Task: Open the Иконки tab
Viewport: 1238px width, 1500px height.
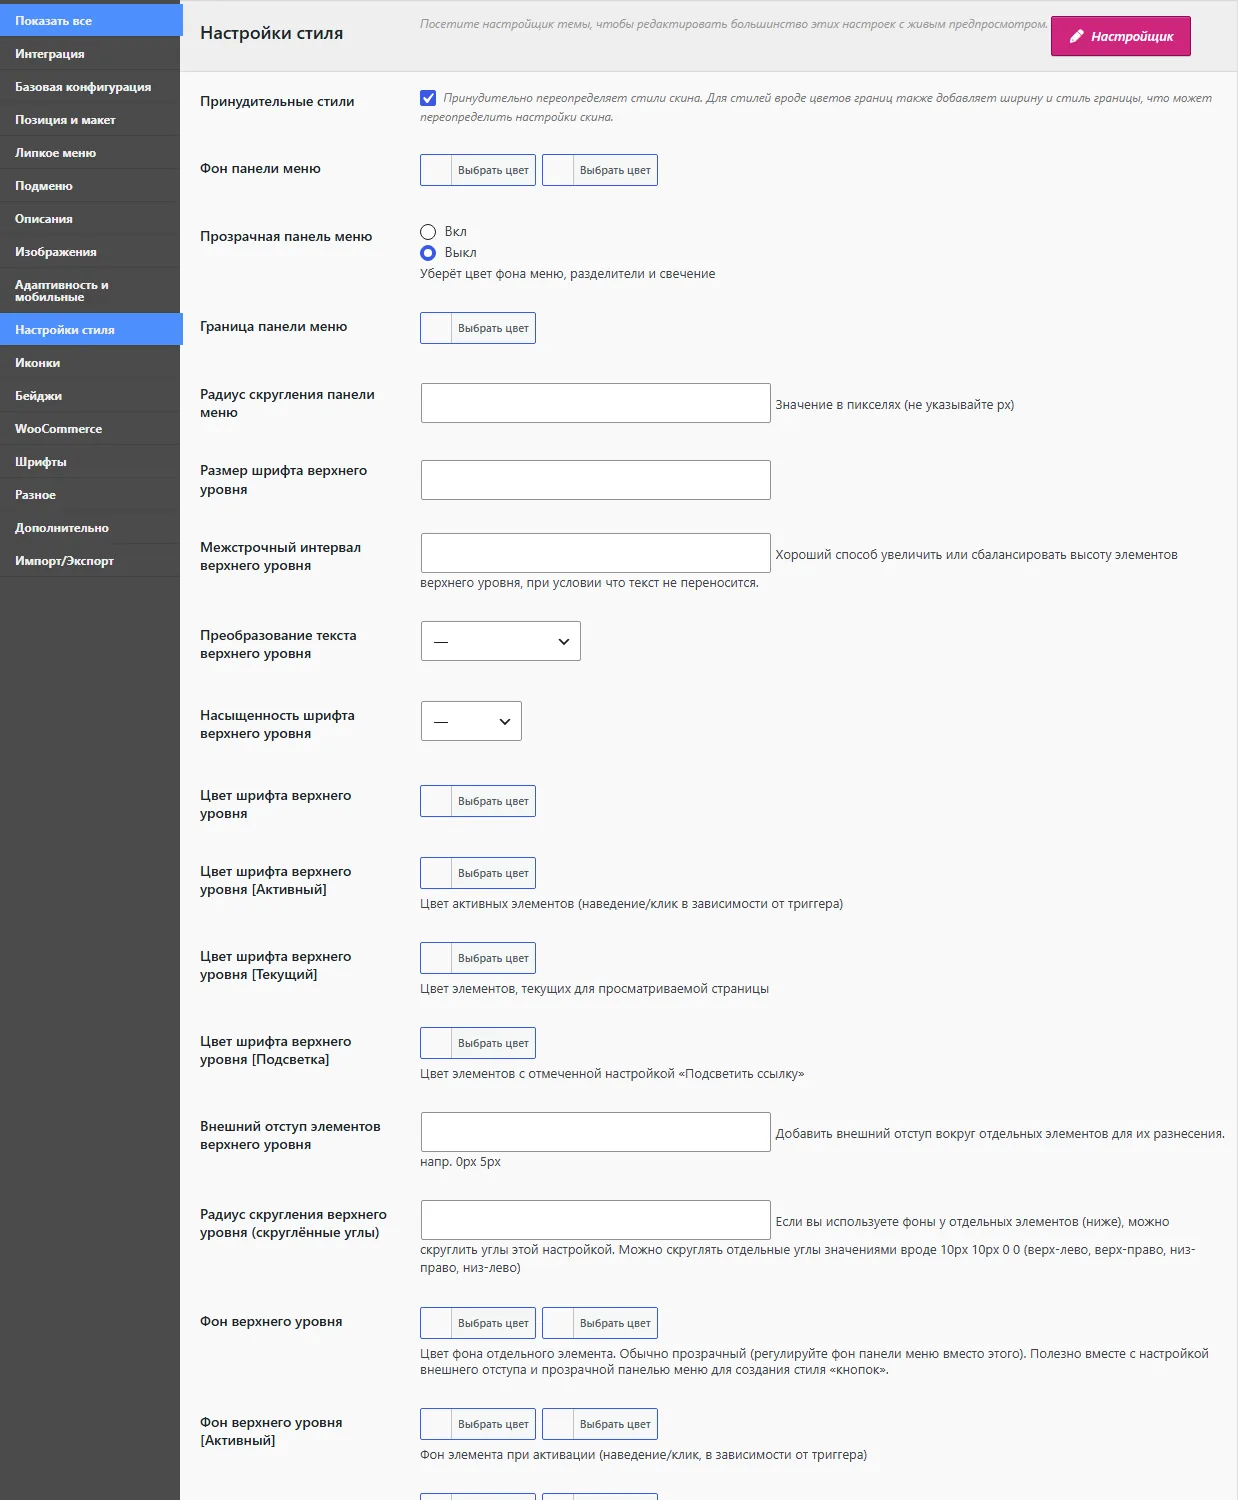Action: coord(90,363)
